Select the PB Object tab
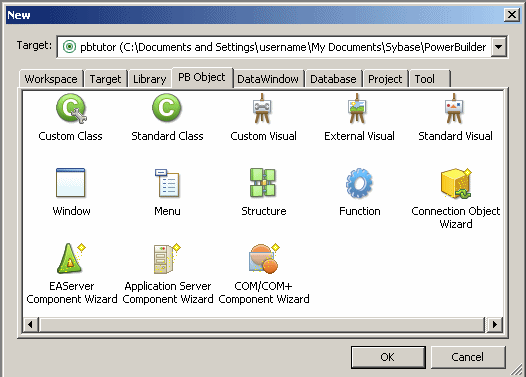Viewport: 526px width, 377px height. click(202, 77)
